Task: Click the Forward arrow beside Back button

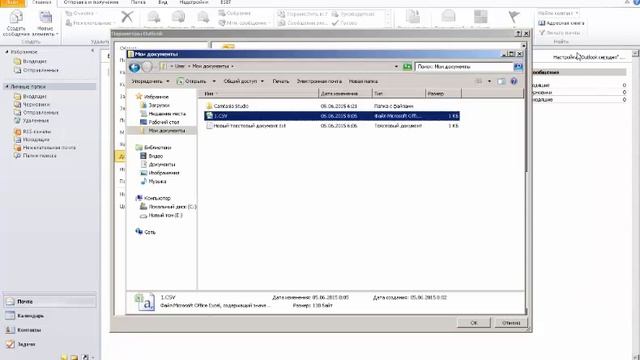Action: tap(147, 67)
